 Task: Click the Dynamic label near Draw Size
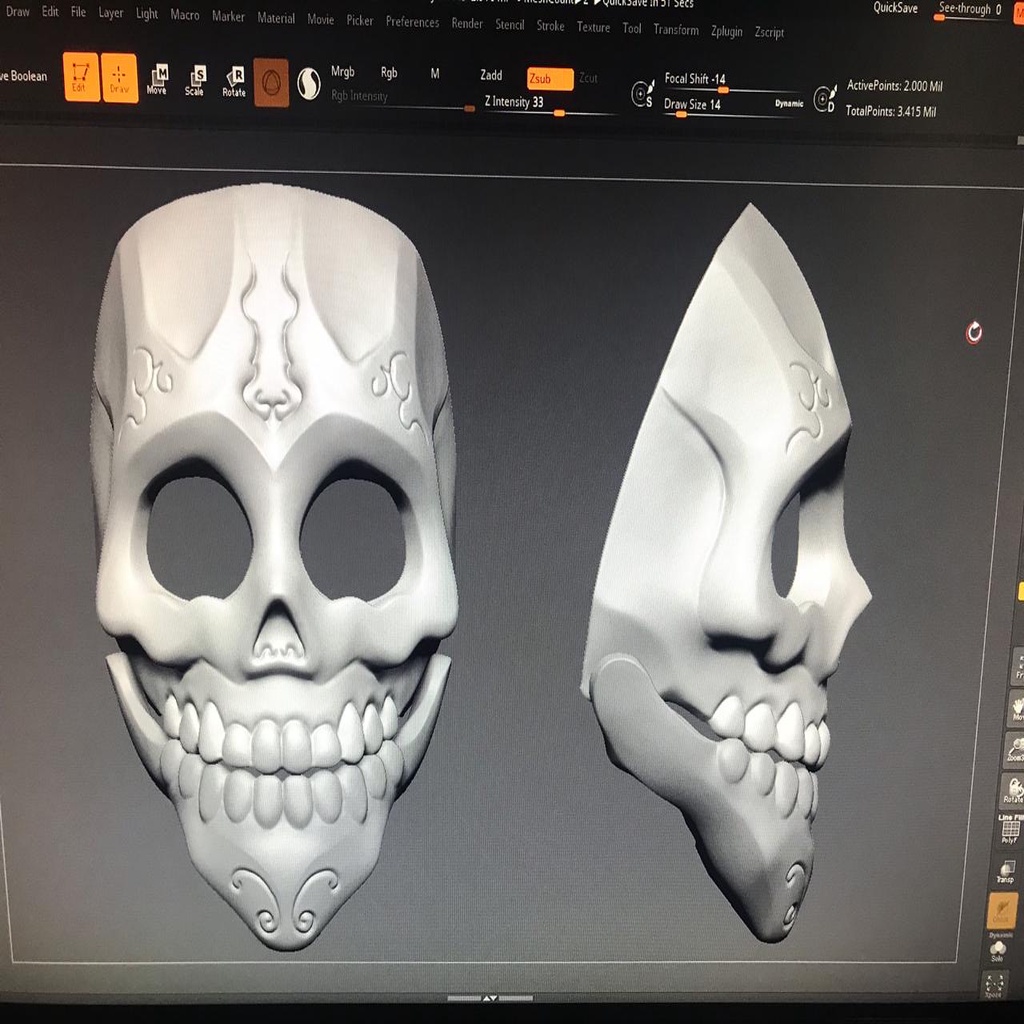click(789, 103)
